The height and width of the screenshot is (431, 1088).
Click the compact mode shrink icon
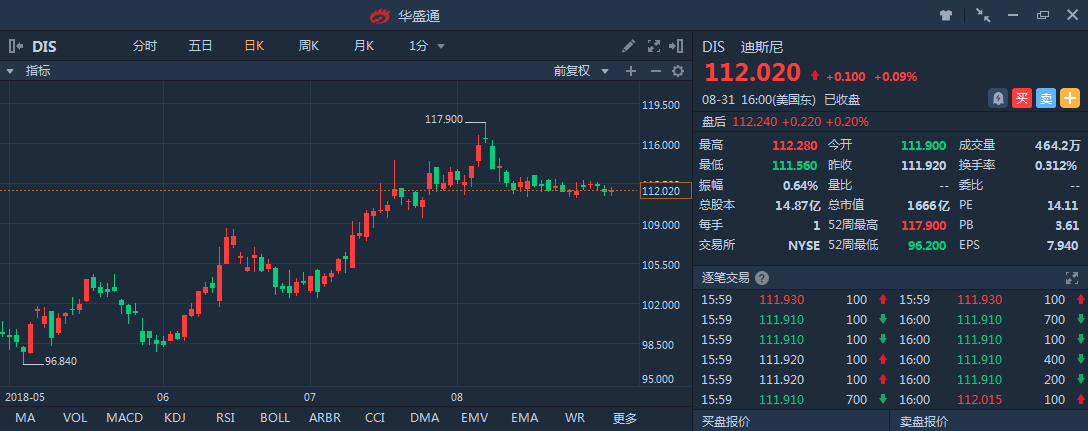(x=983, y=15)
